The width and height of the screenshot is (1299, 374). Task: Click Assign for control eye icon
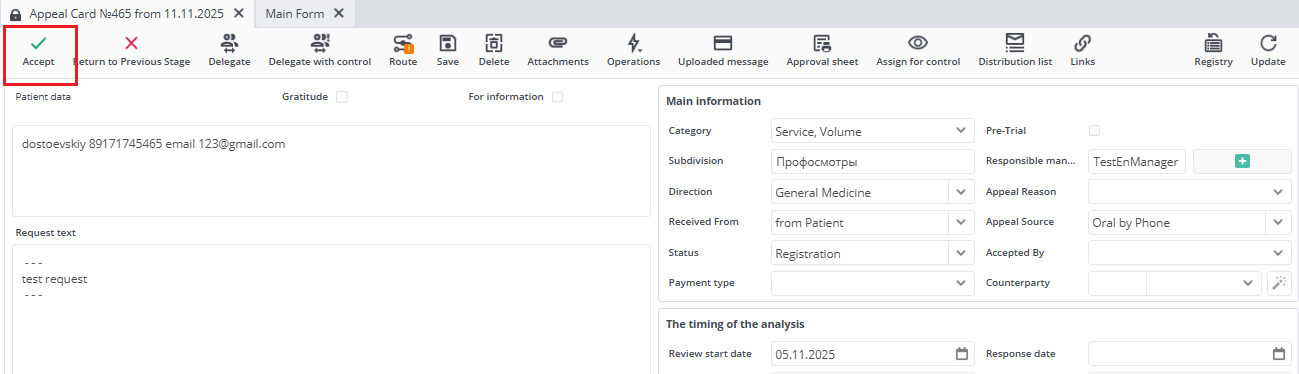(918, 43)
